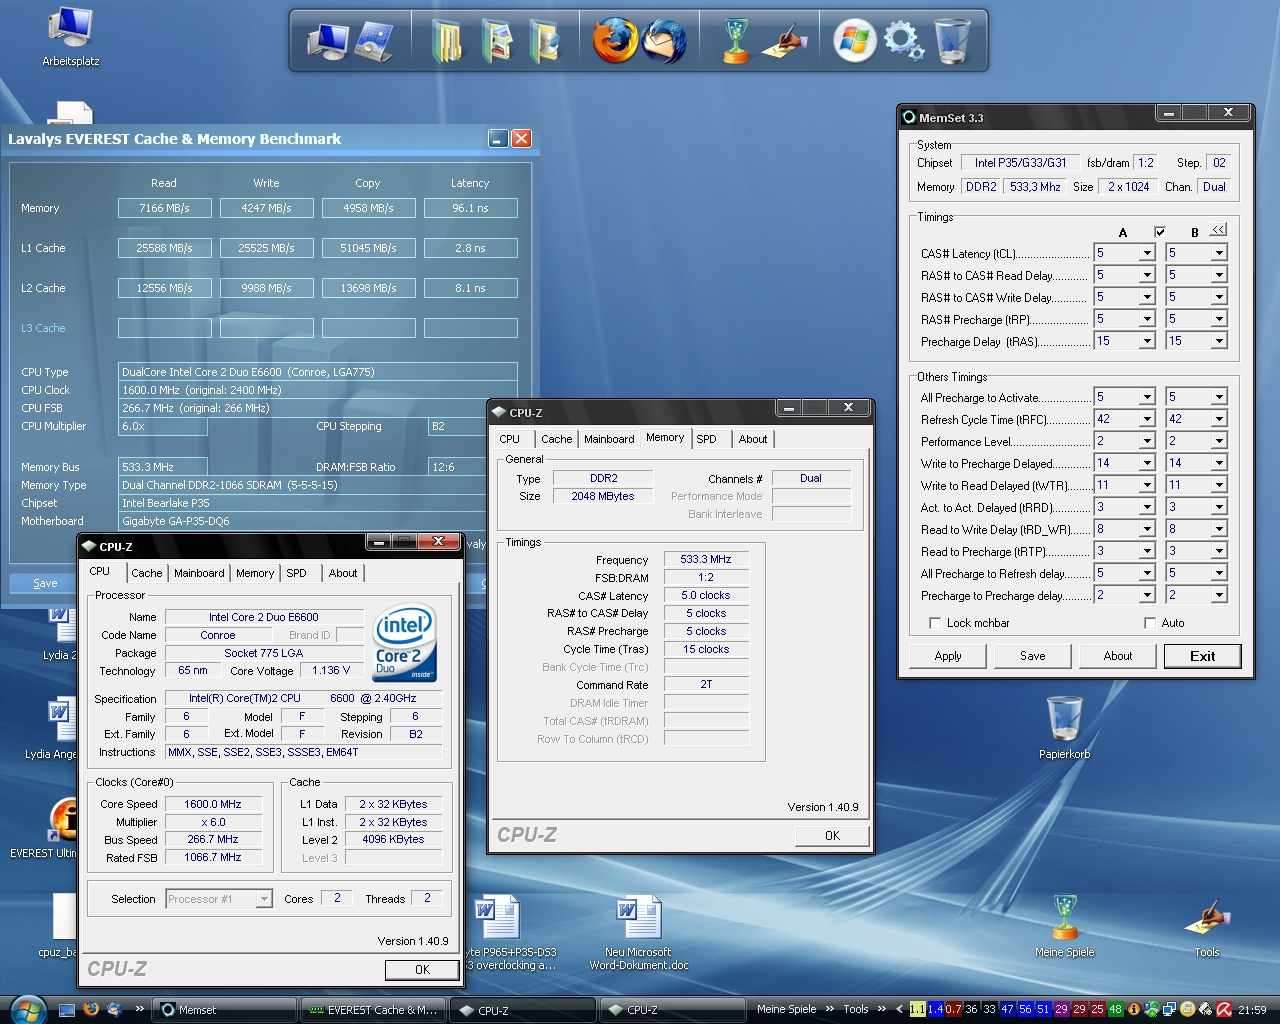The height and width of the screenshot is (1024, 1280).
Task: Open the third folder icon in the dock
Action: tap(545, 41)
